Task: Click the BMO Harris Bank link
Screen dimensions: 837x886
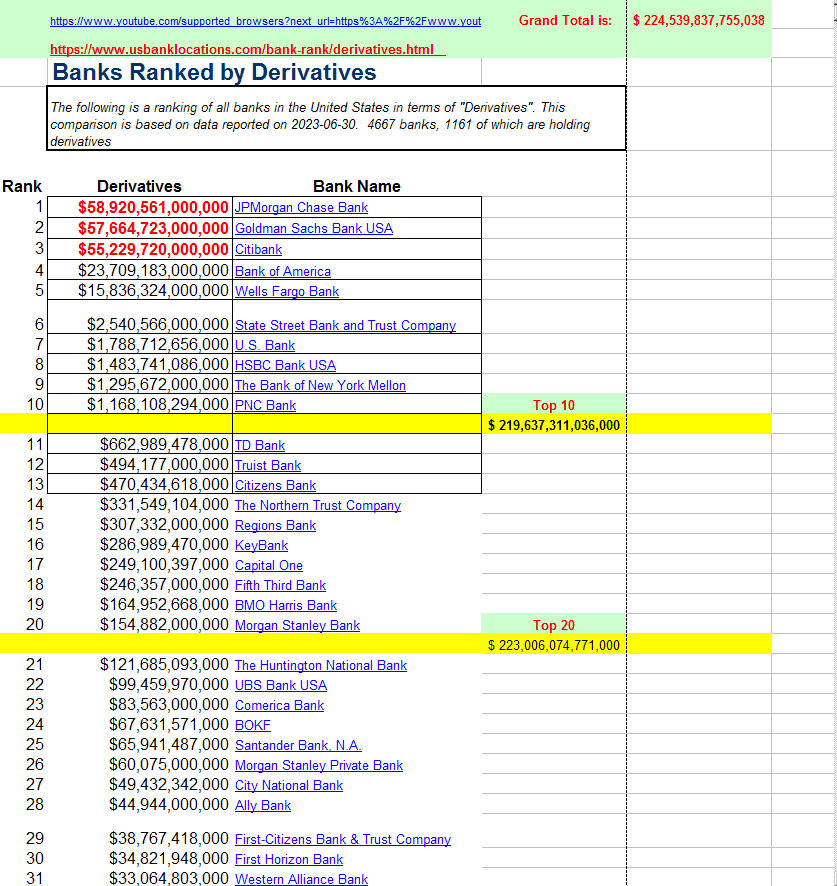Action: 286,606
